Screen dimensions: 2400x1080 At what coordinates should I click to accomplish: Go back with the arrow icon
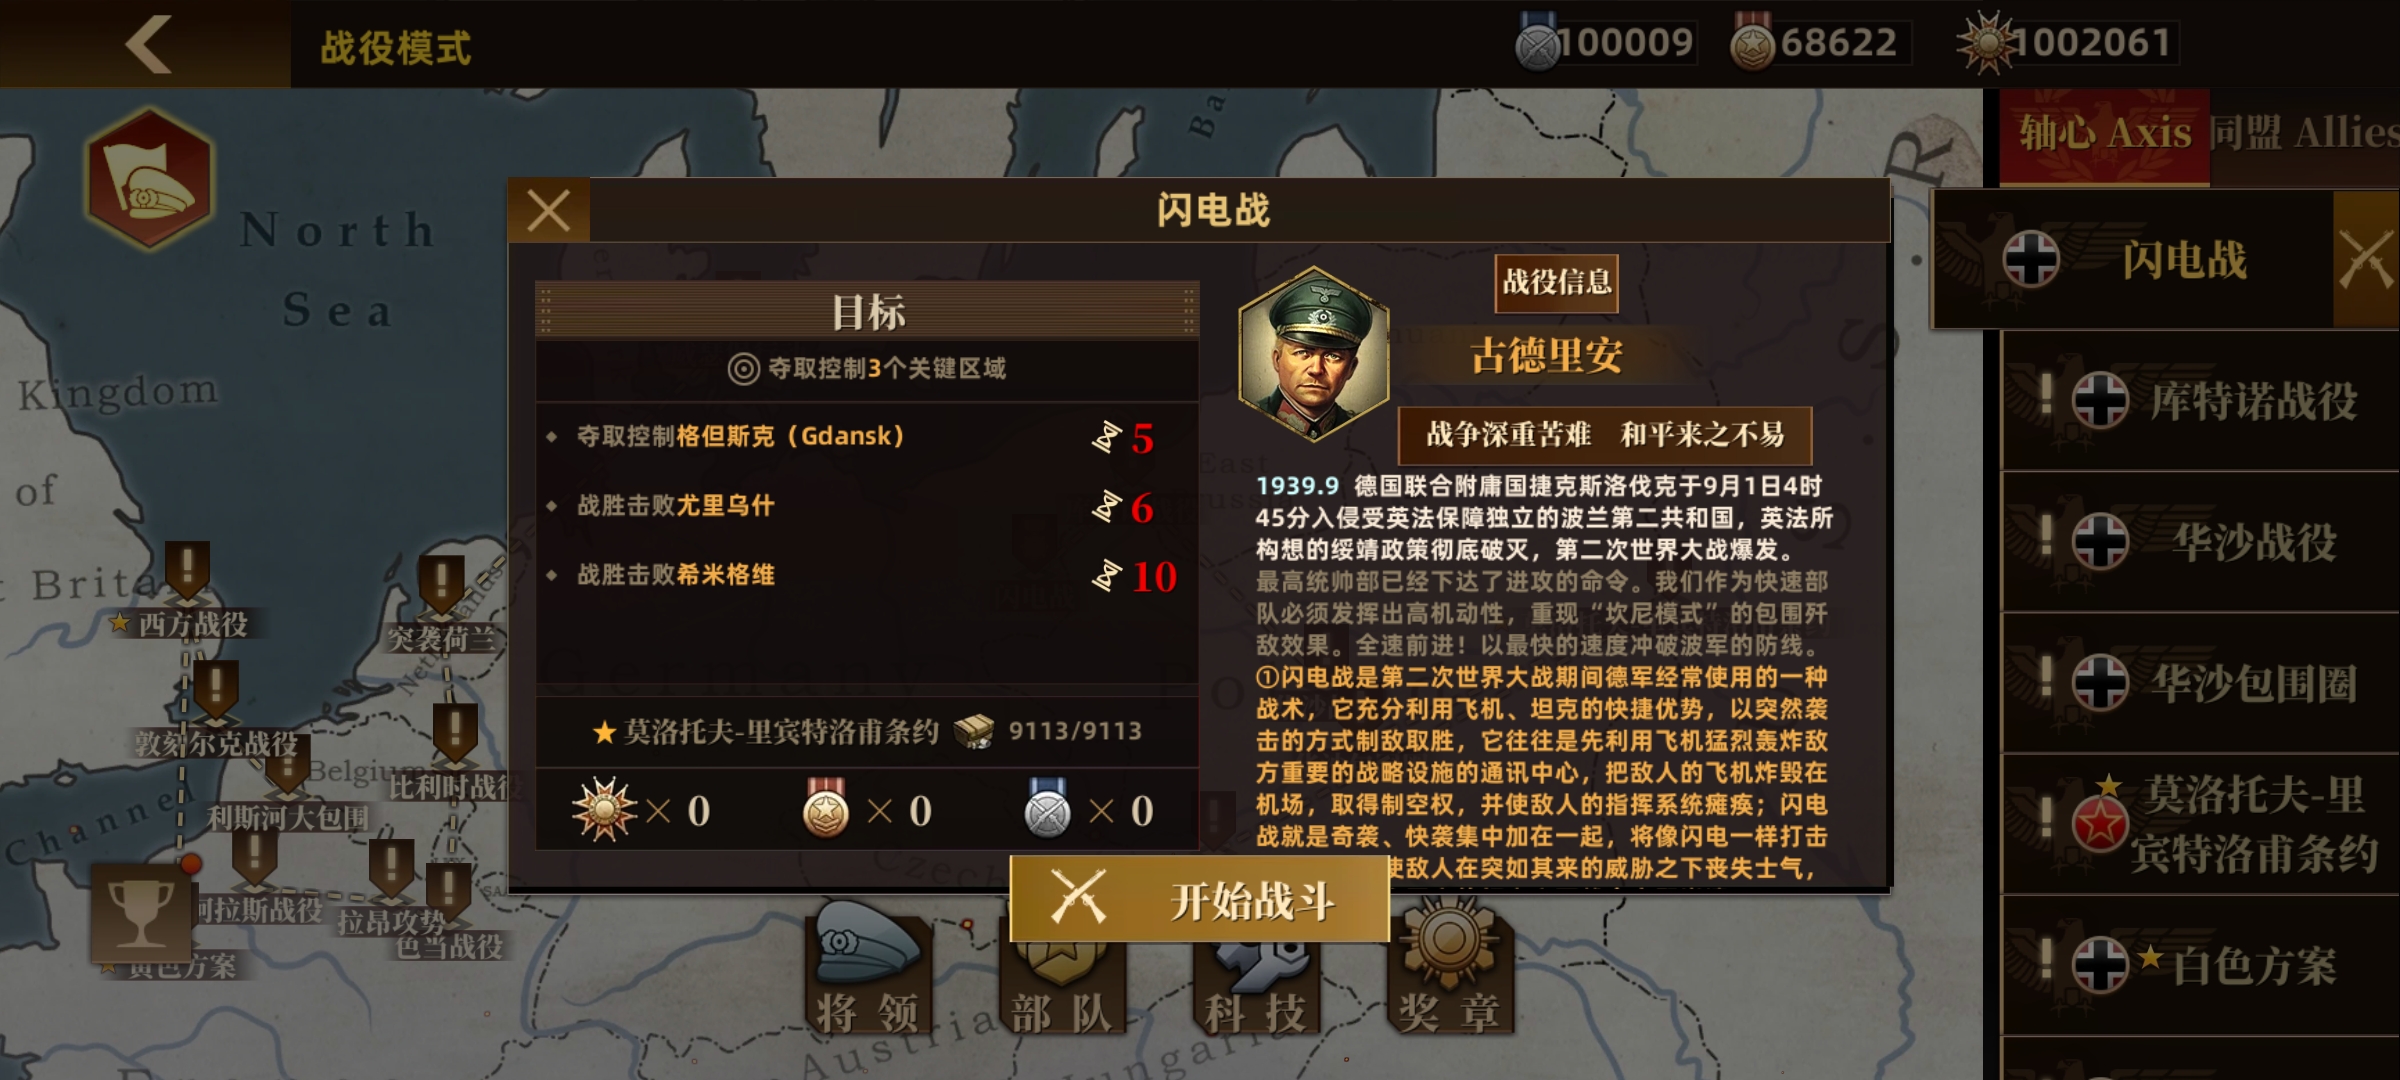(x=148, y=44)
